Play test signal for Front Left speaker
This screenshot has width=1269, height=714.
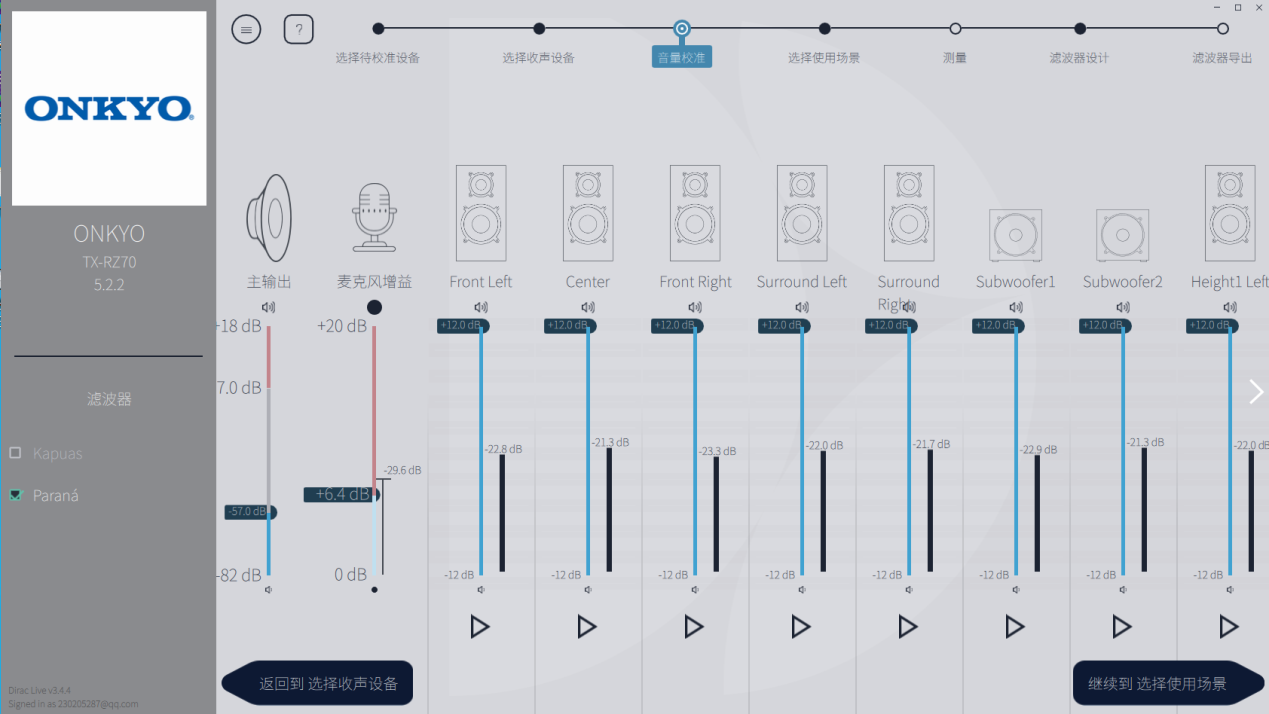coord(480,627)
